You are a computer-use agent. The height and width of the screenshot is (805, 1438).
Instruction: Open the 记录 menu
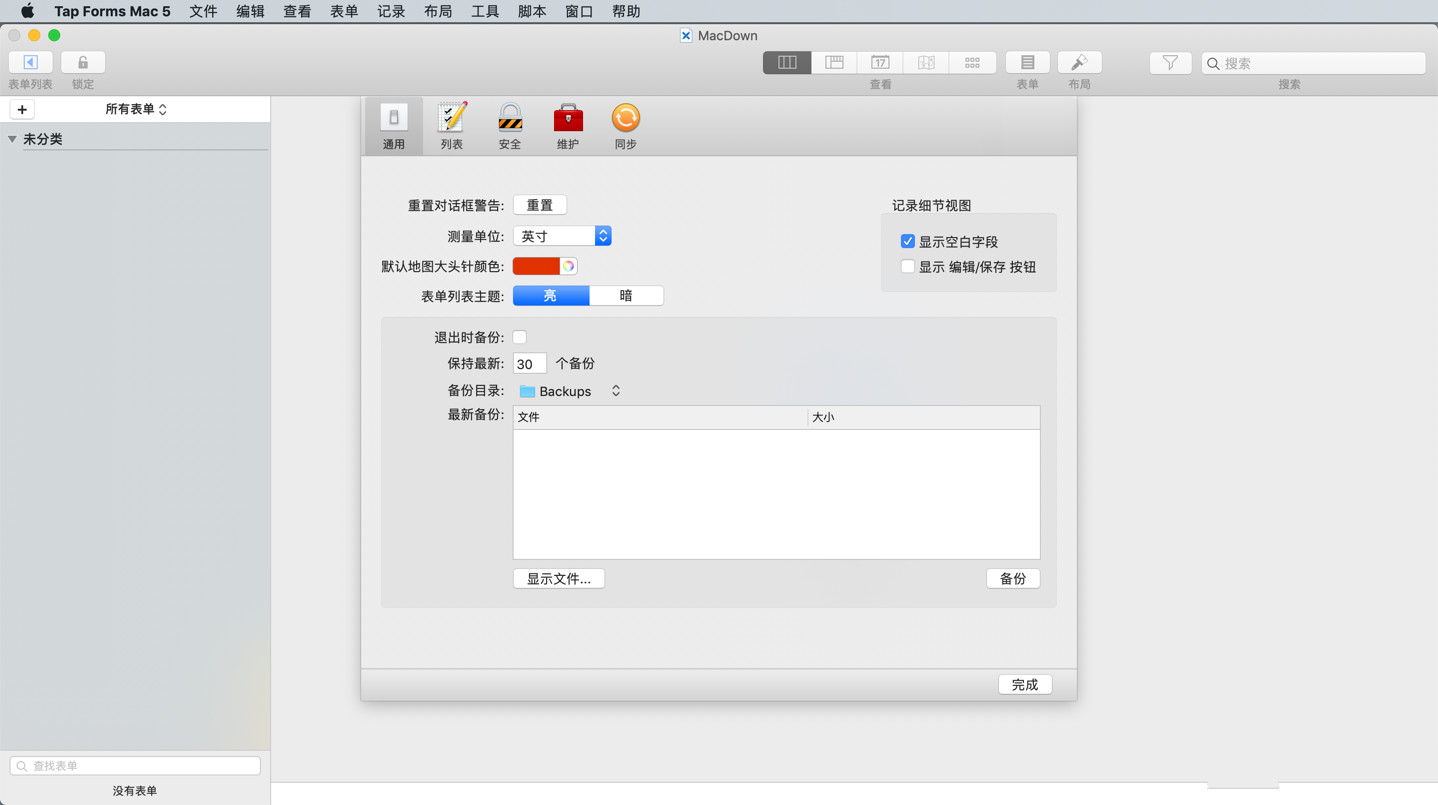[391, 11]
